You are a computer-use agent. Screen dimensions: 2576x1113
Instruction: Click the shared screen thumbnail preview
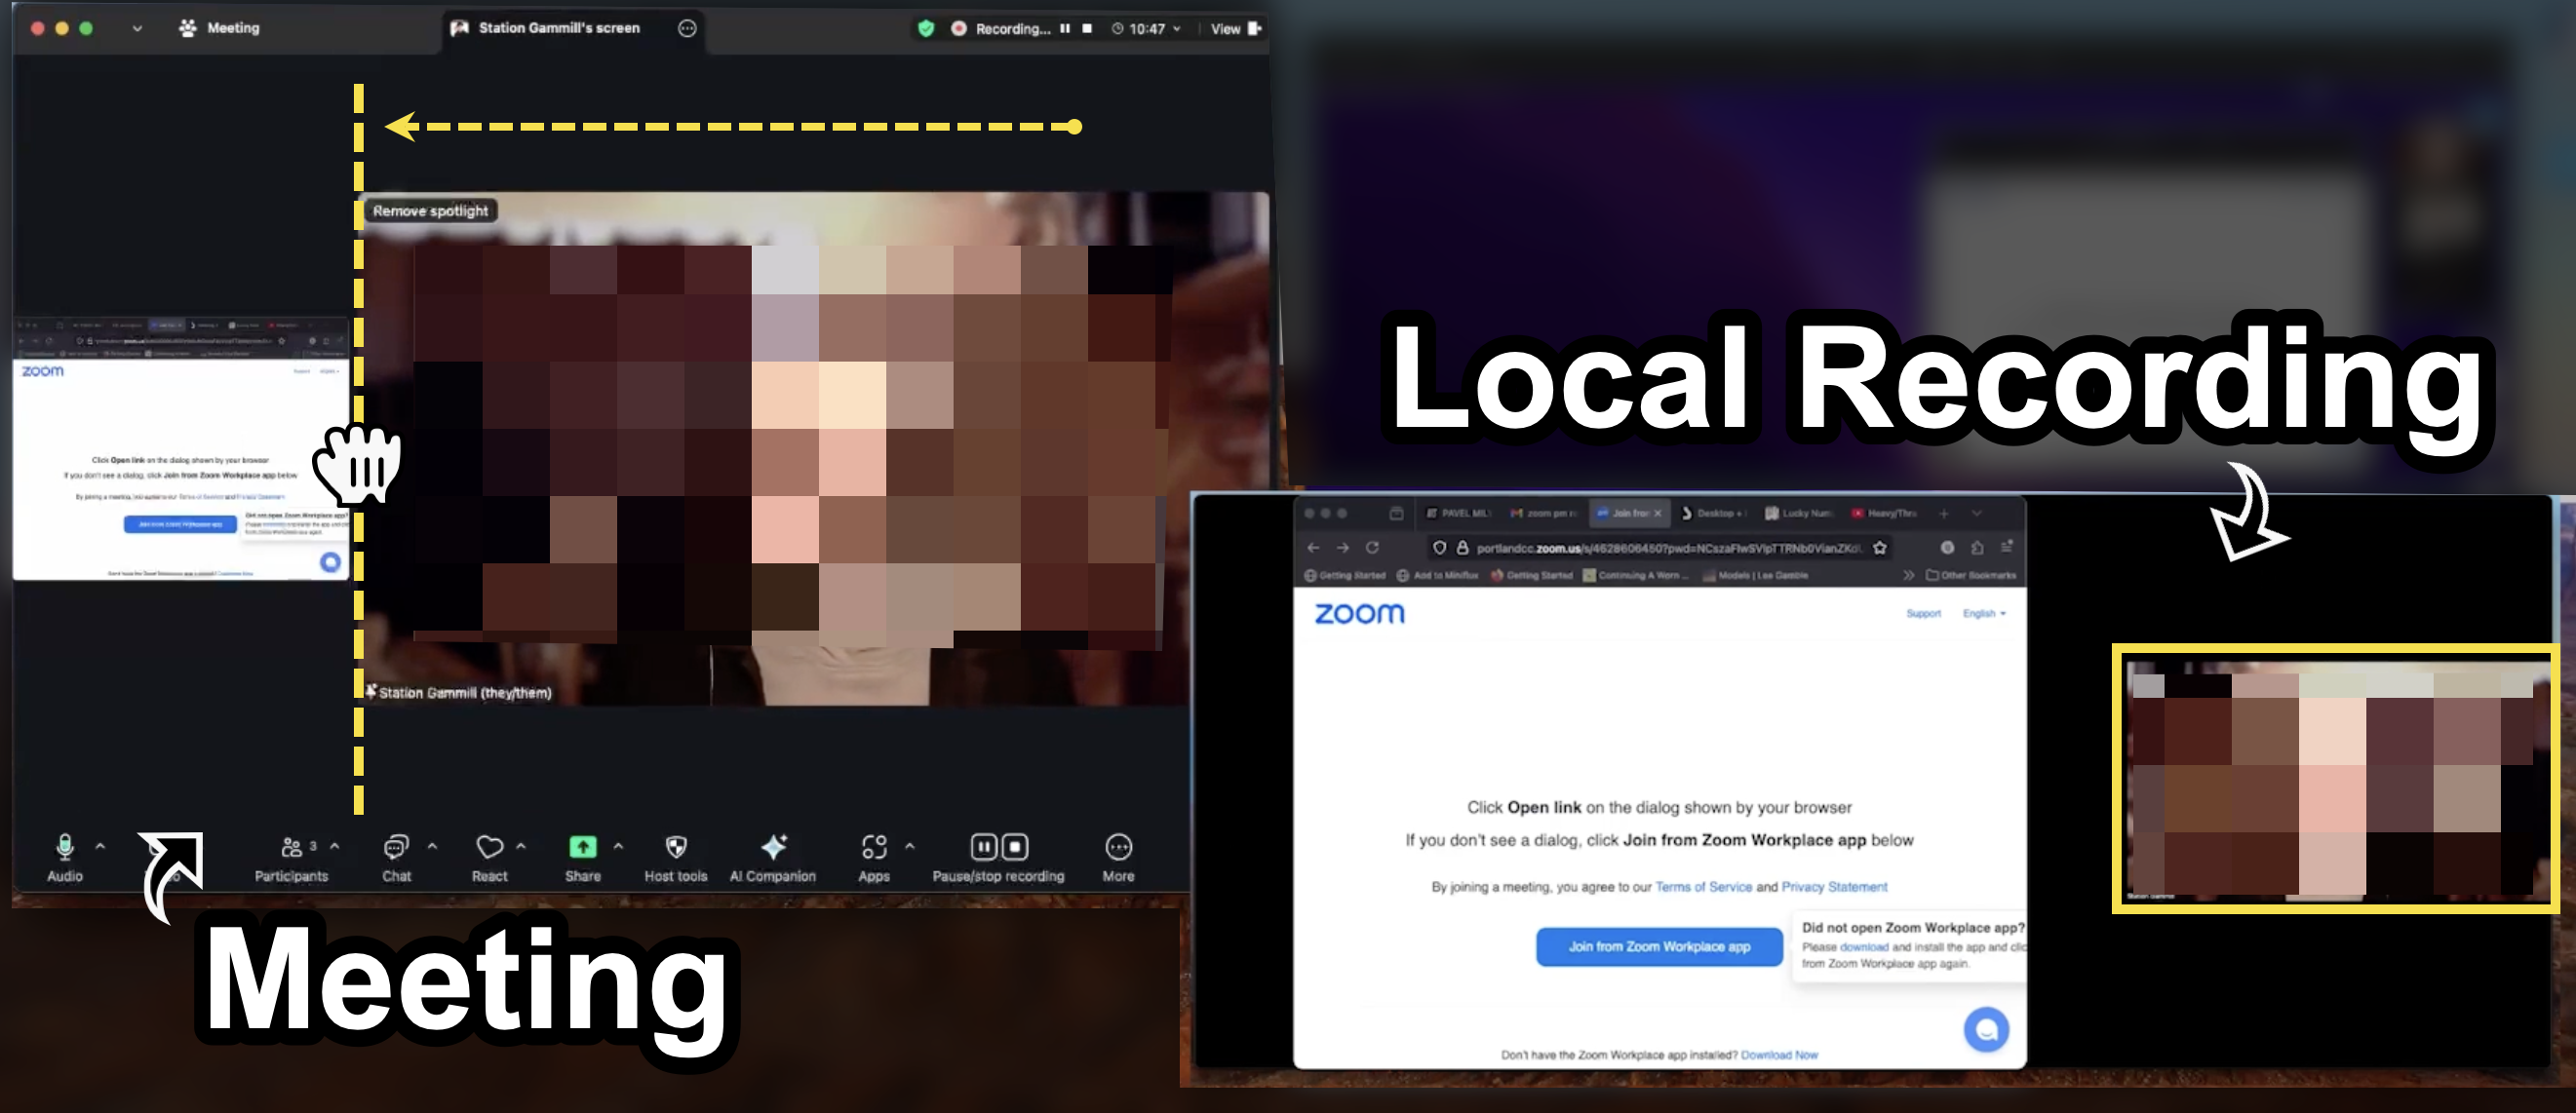180,450
